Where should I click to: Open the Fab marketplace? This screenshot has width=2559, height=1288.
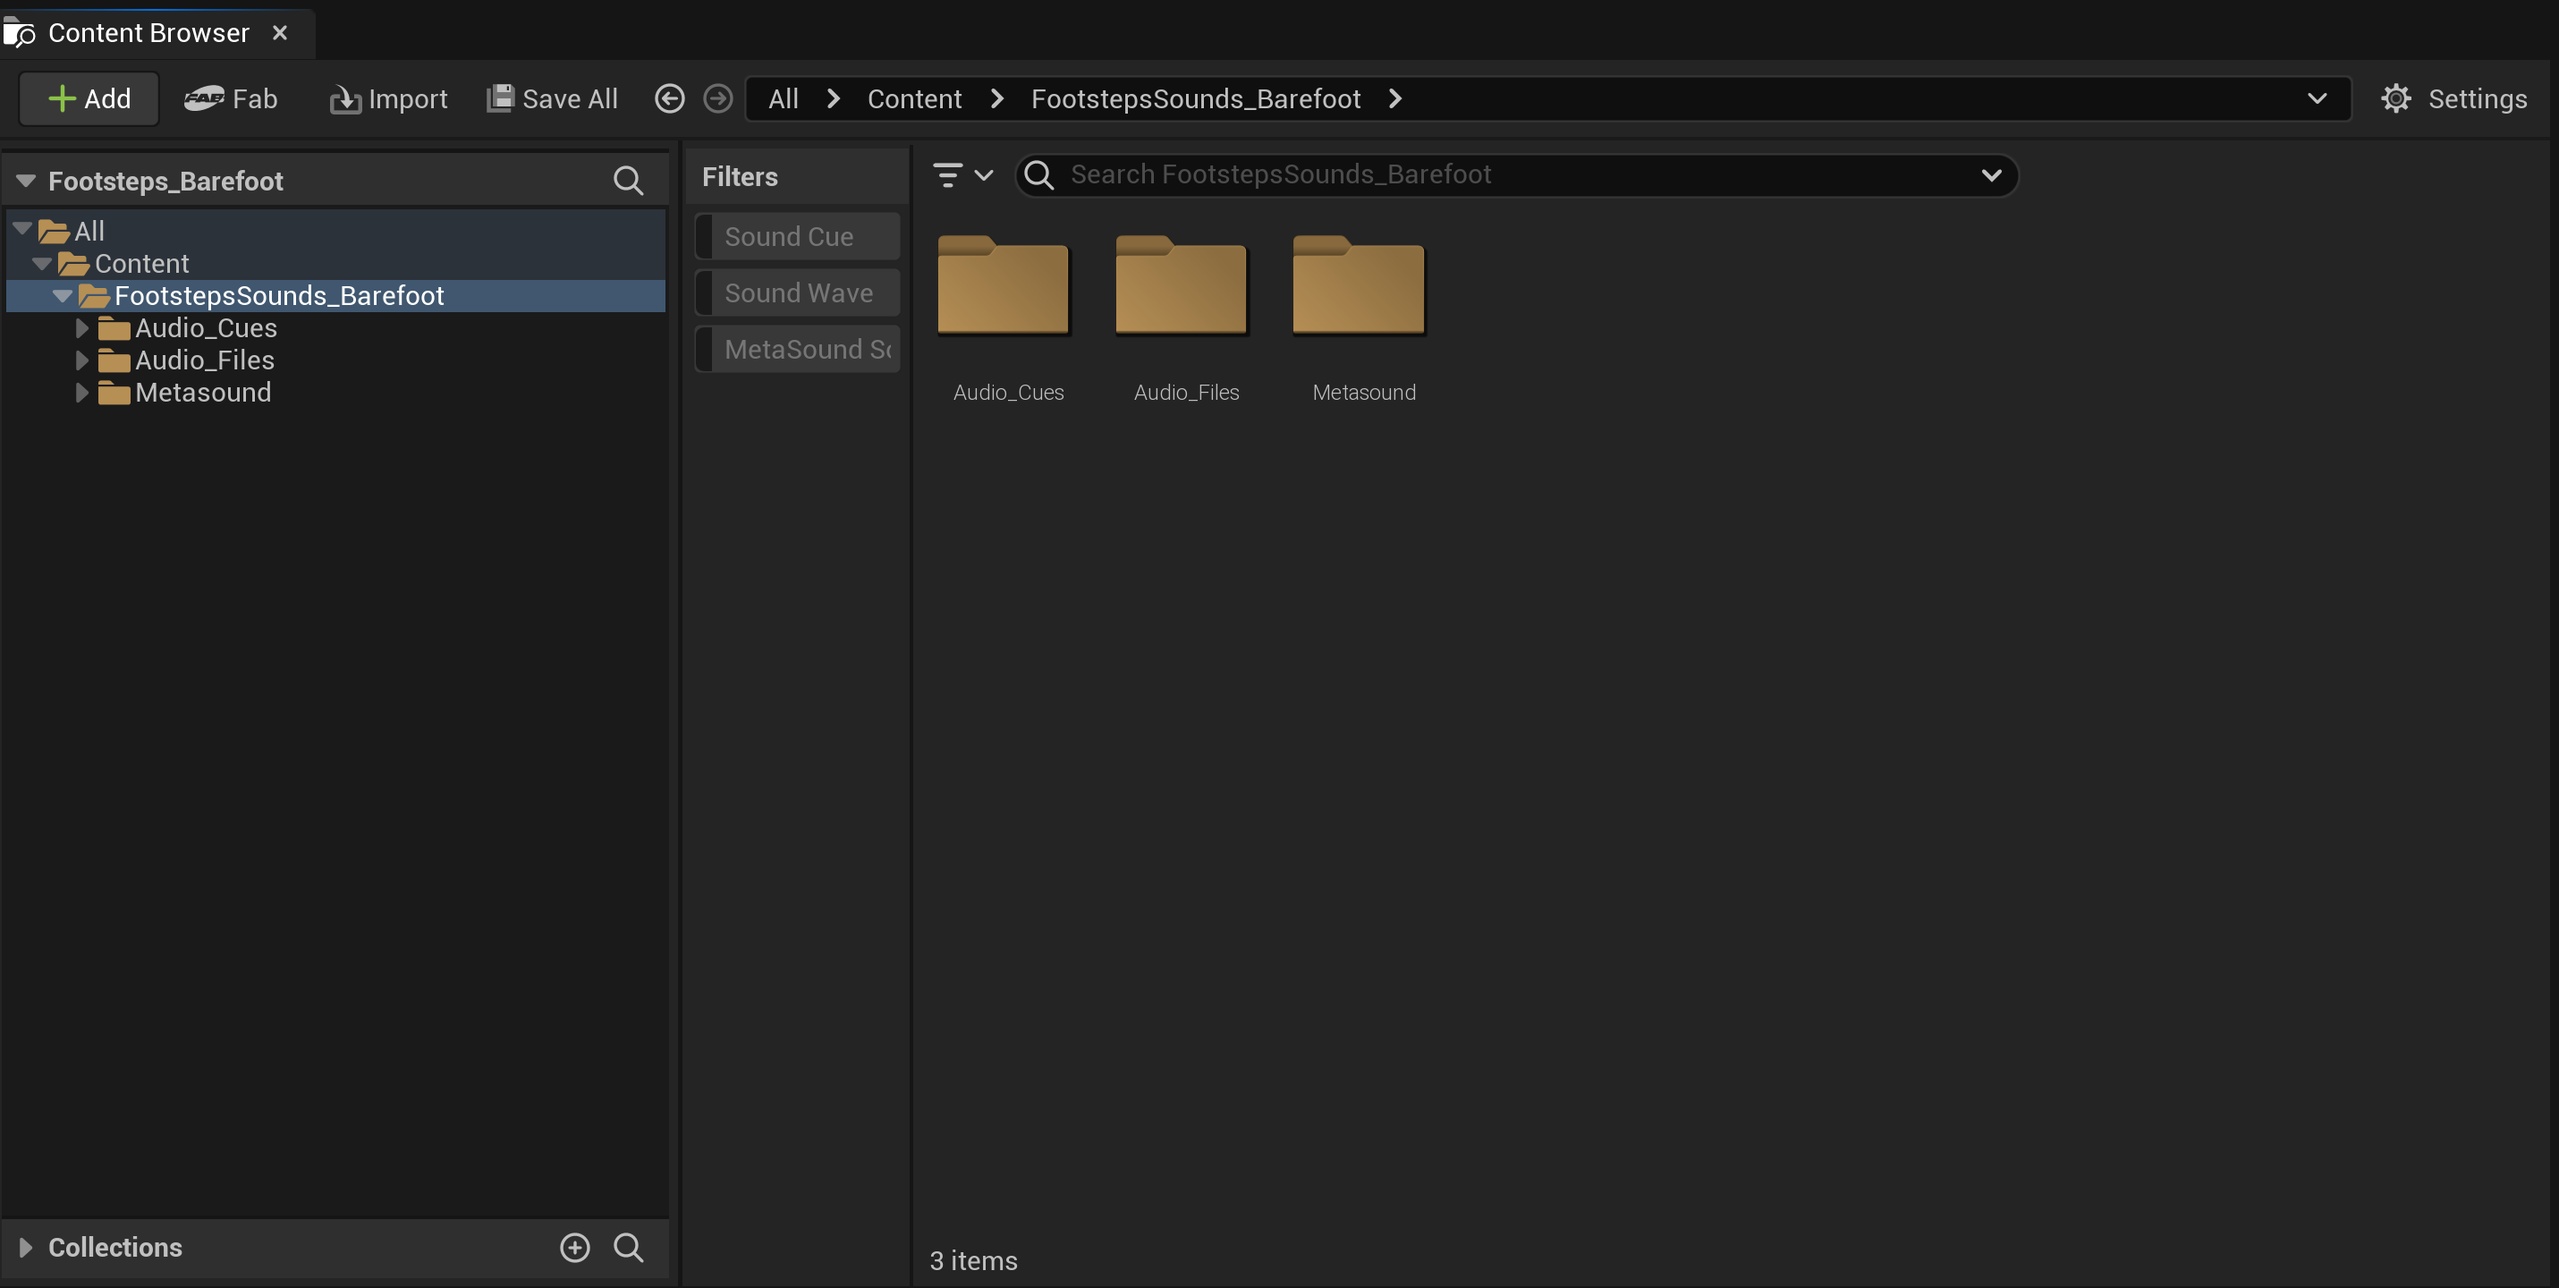coord(231,99)
